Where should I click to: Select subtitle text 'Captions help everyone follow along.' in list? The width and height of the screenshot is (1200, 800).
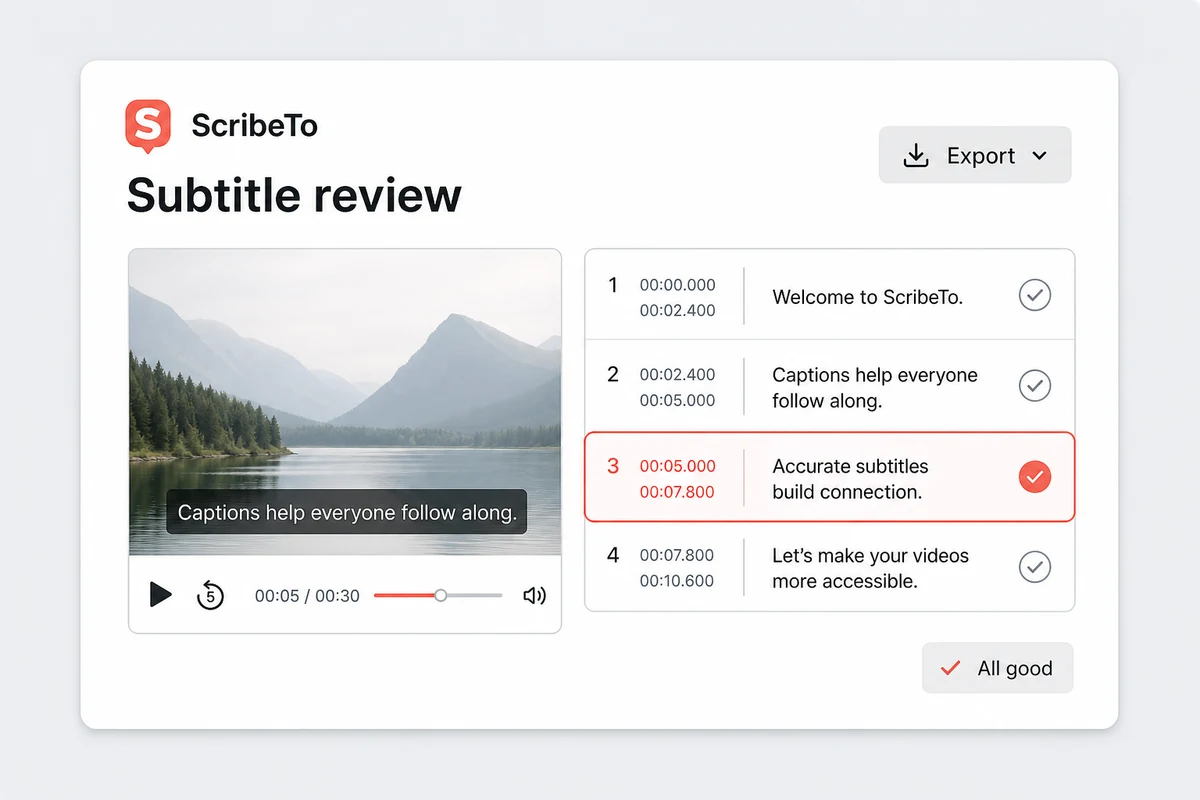(x=875, y=388)
